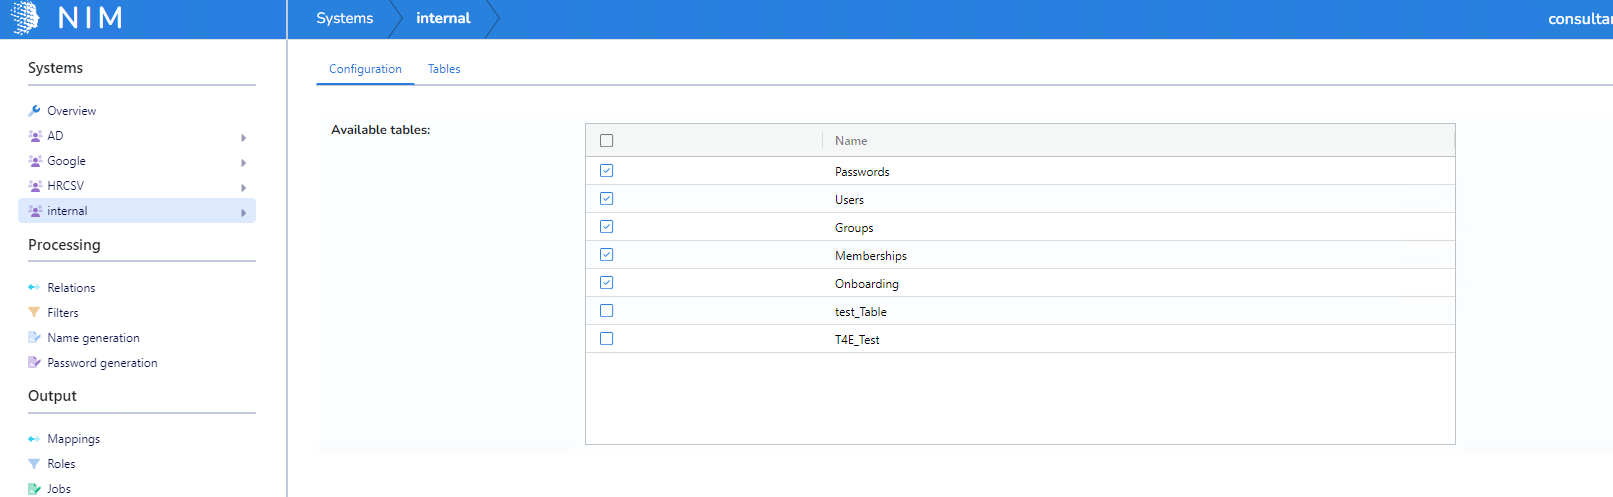Click the users icon next to AD
The width and height of the screenshot is (1613, 497).
click(35, 136)
